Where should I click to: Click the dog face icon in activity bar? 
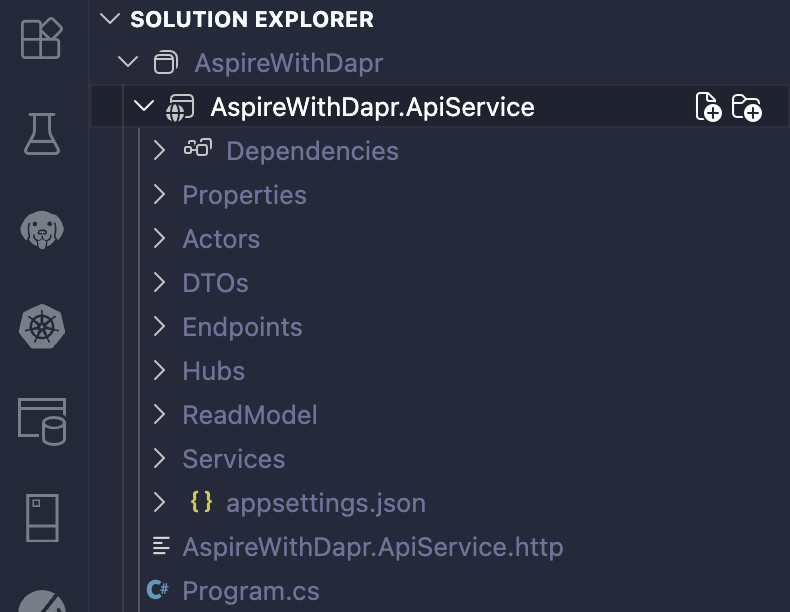tap(42, 230)
